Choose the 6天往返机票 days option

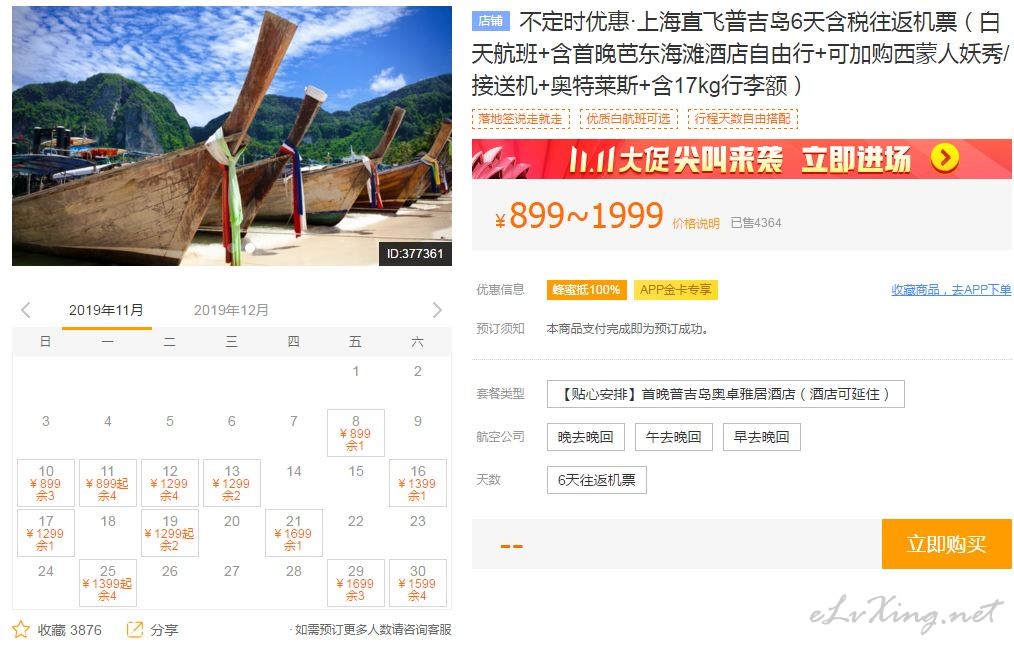[x=597, y=480]
